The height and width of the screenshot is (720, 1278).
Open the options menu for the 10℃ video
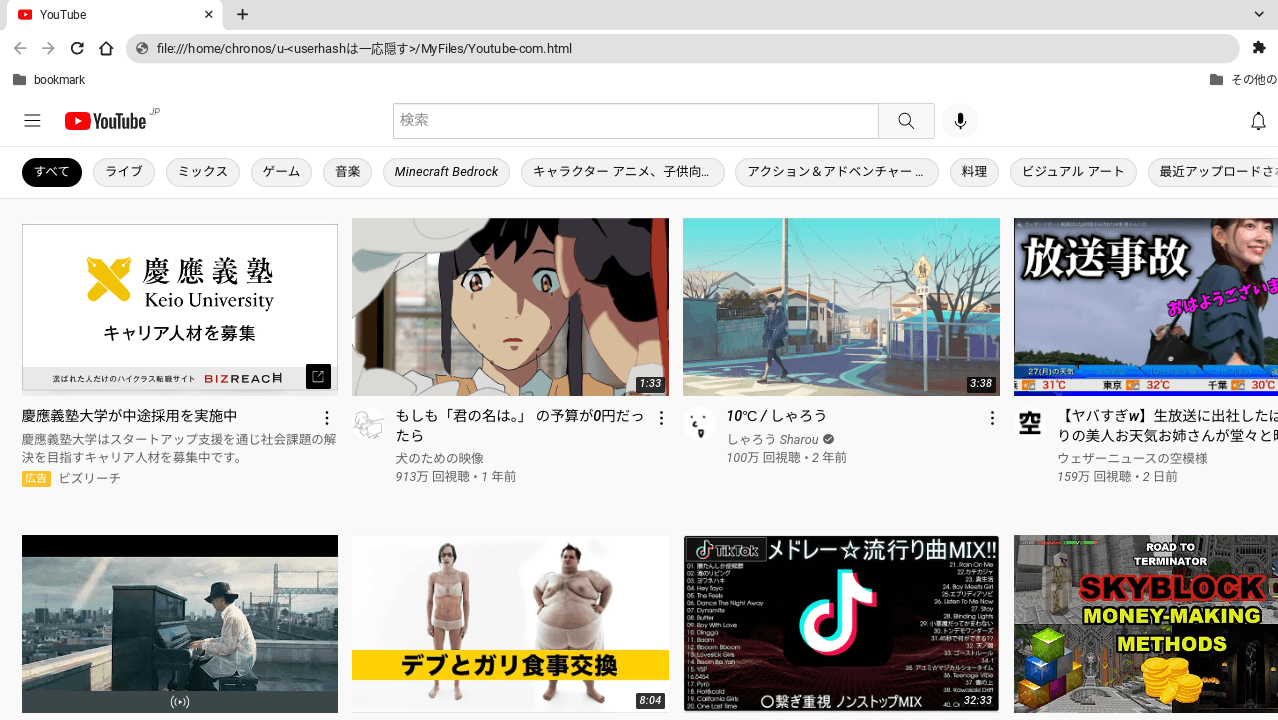(x=991, y=418)
